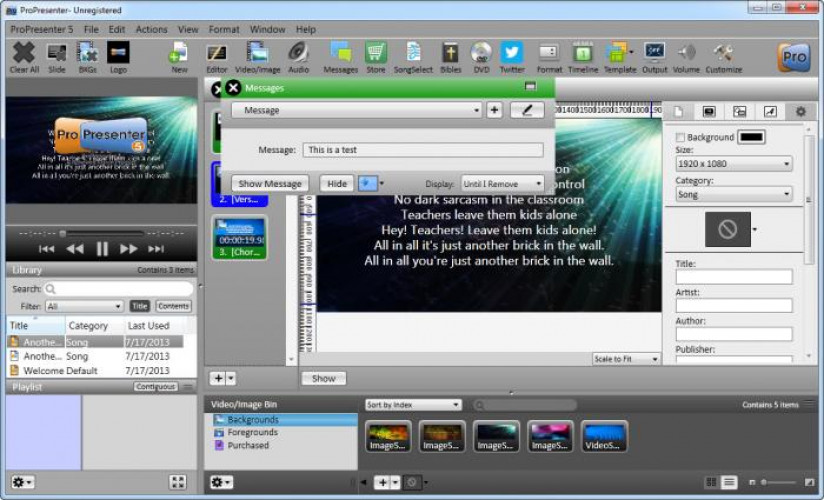Click the Show button below editor
The height and width of the screenshot is (500, 824).
click(x=324, y=379)
